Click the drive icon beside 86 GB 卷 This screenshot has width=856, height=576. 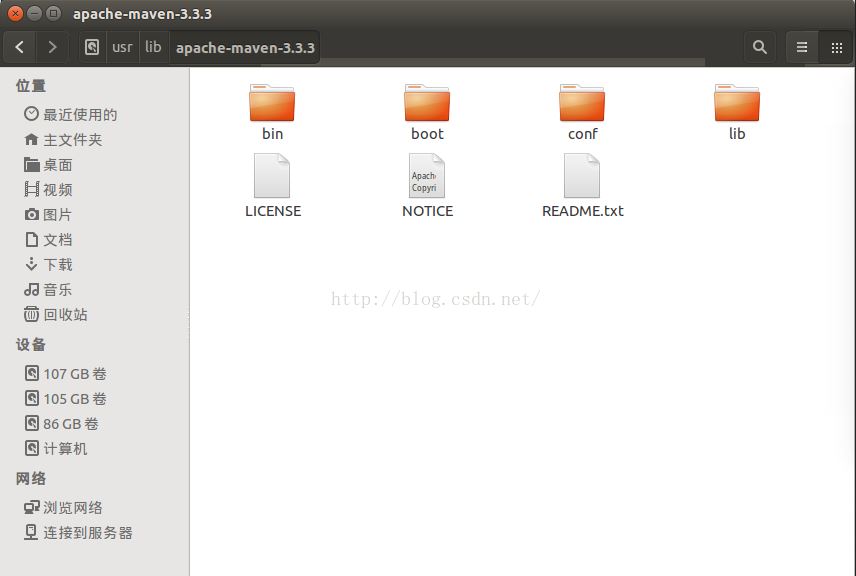pos(32,423)
